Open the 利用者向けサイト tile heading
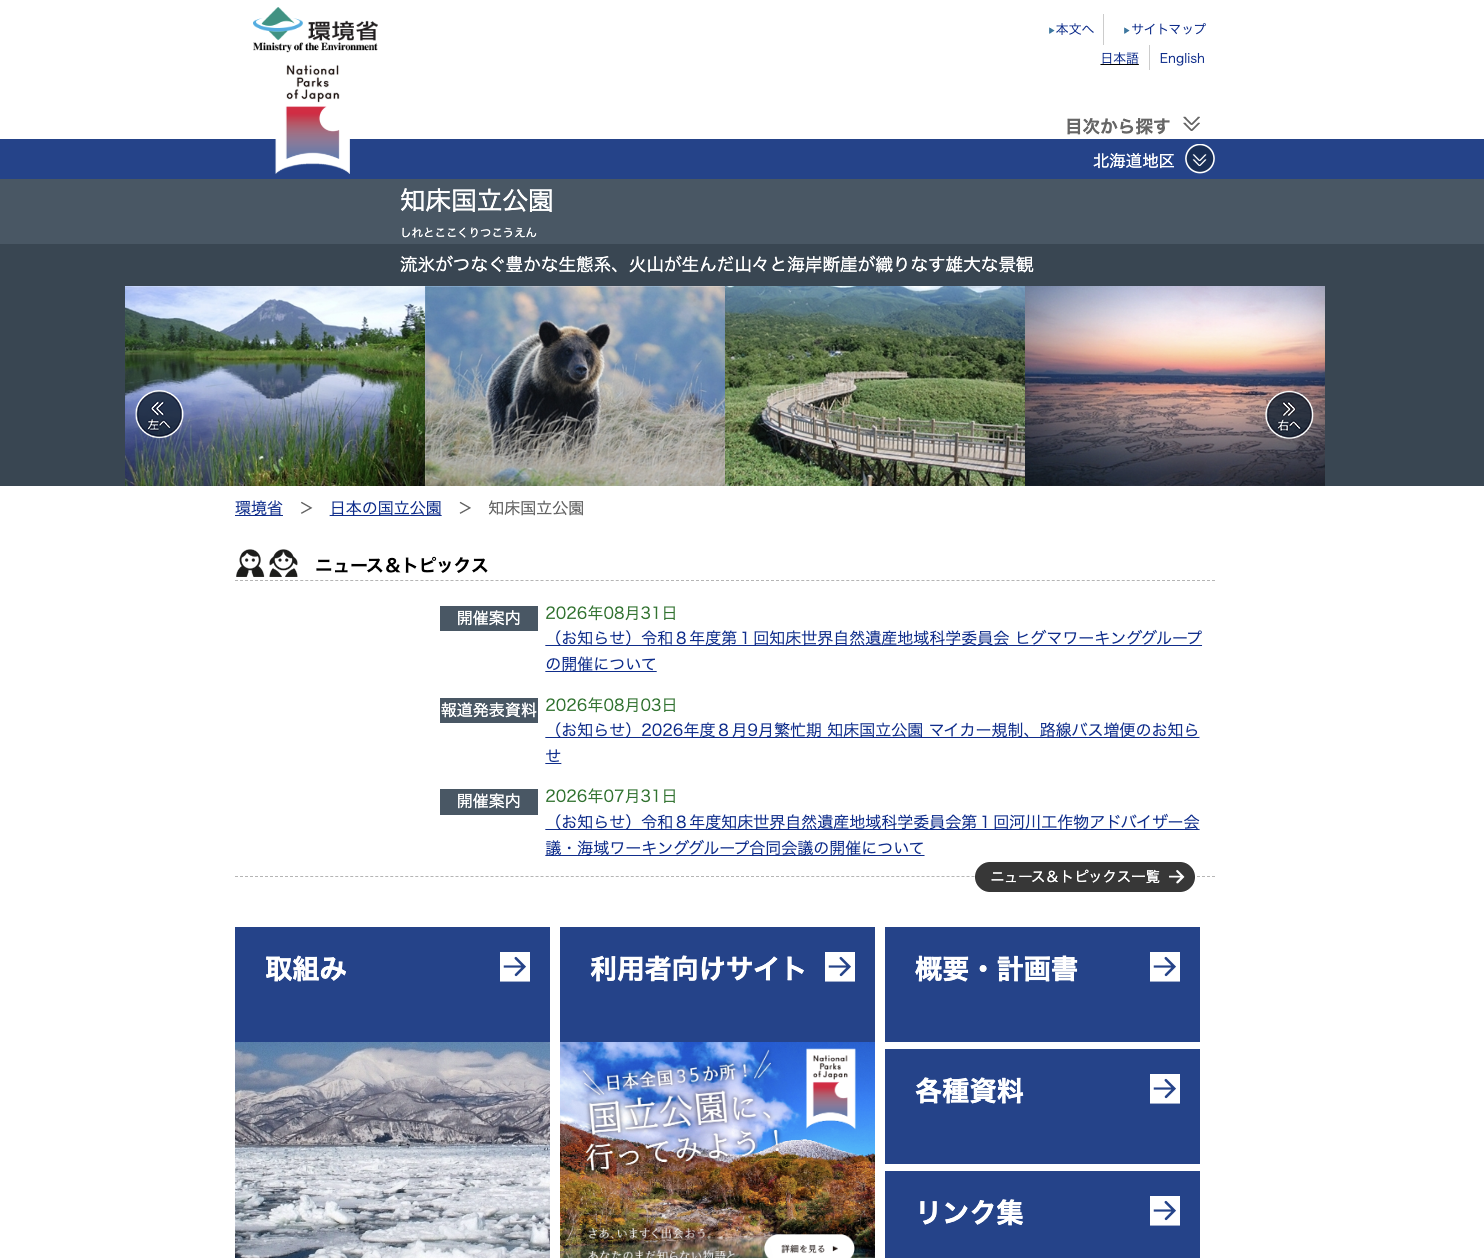1484x1258 pixels. click(x=698, y=969)
